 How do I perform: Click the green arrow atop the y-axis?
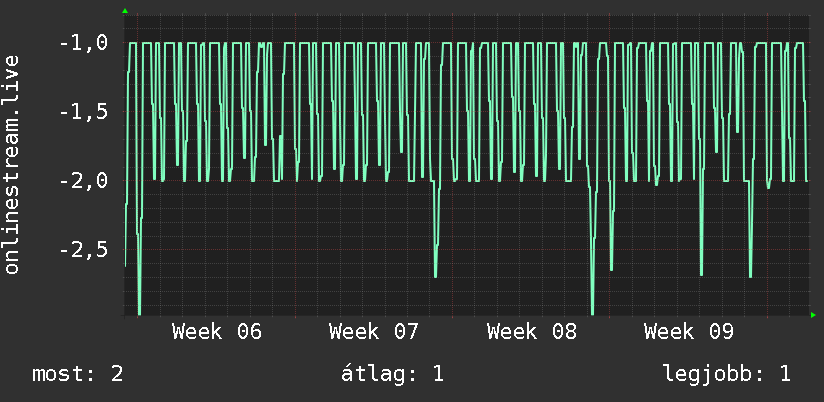tap(125, 11)
